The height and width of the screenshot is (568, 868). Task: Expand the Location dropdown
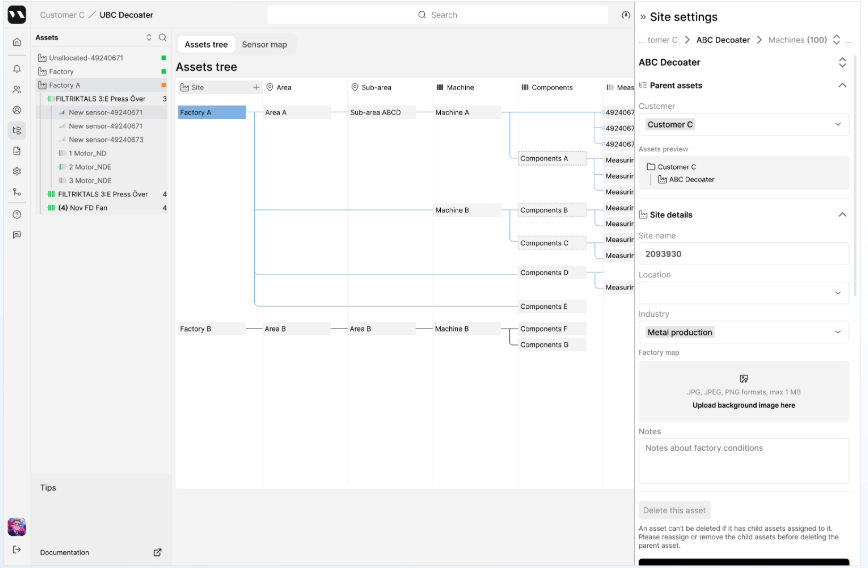(x=743, y=293)
